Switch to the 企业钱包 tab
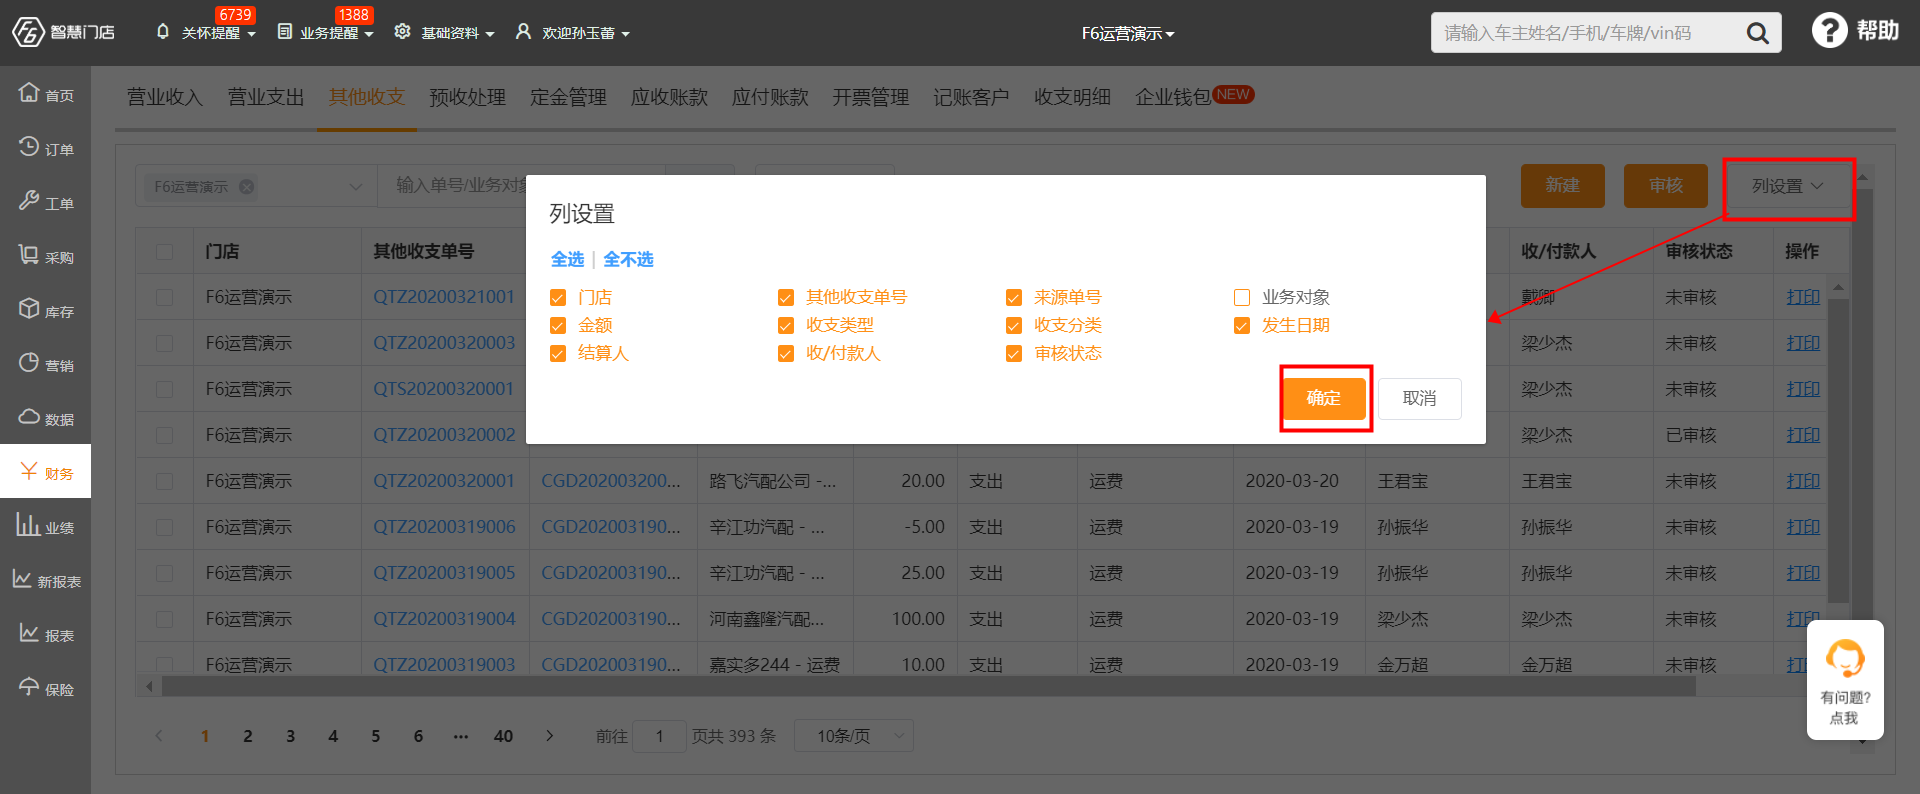 pyautogui.click(x=1173, y=97)
